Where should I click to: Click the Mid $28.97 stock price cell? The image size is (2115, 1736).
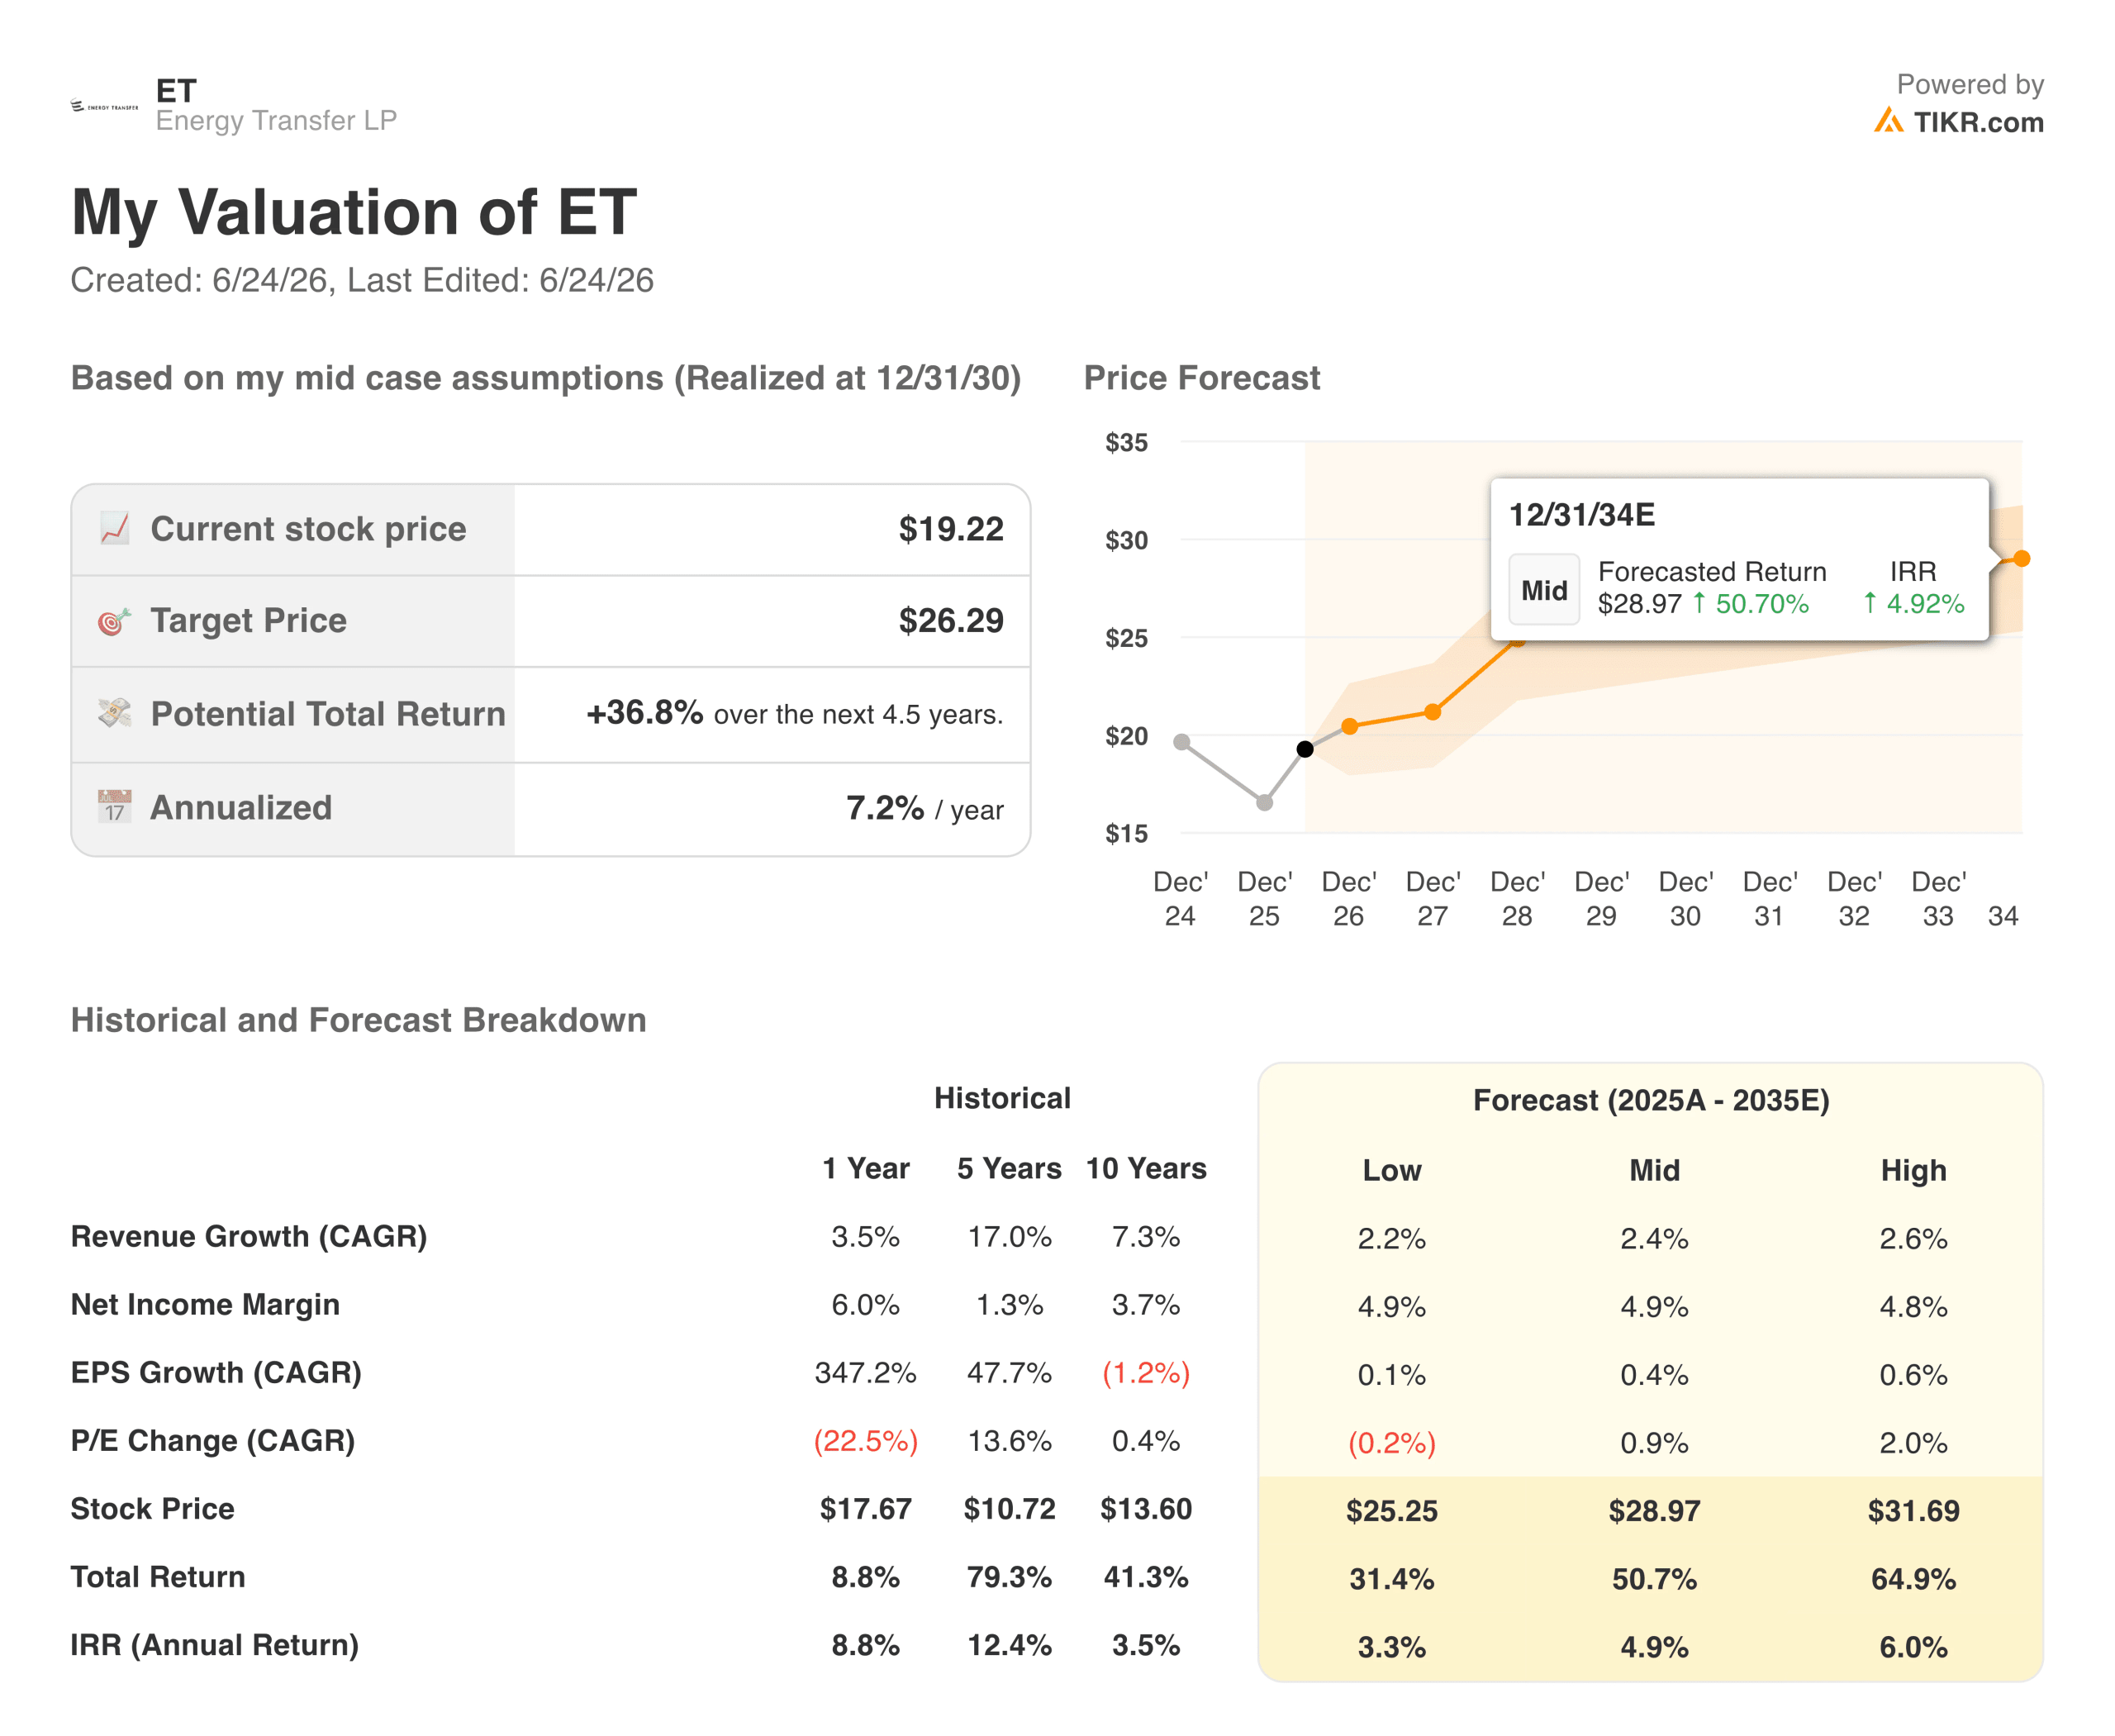coord(1654,1511)
